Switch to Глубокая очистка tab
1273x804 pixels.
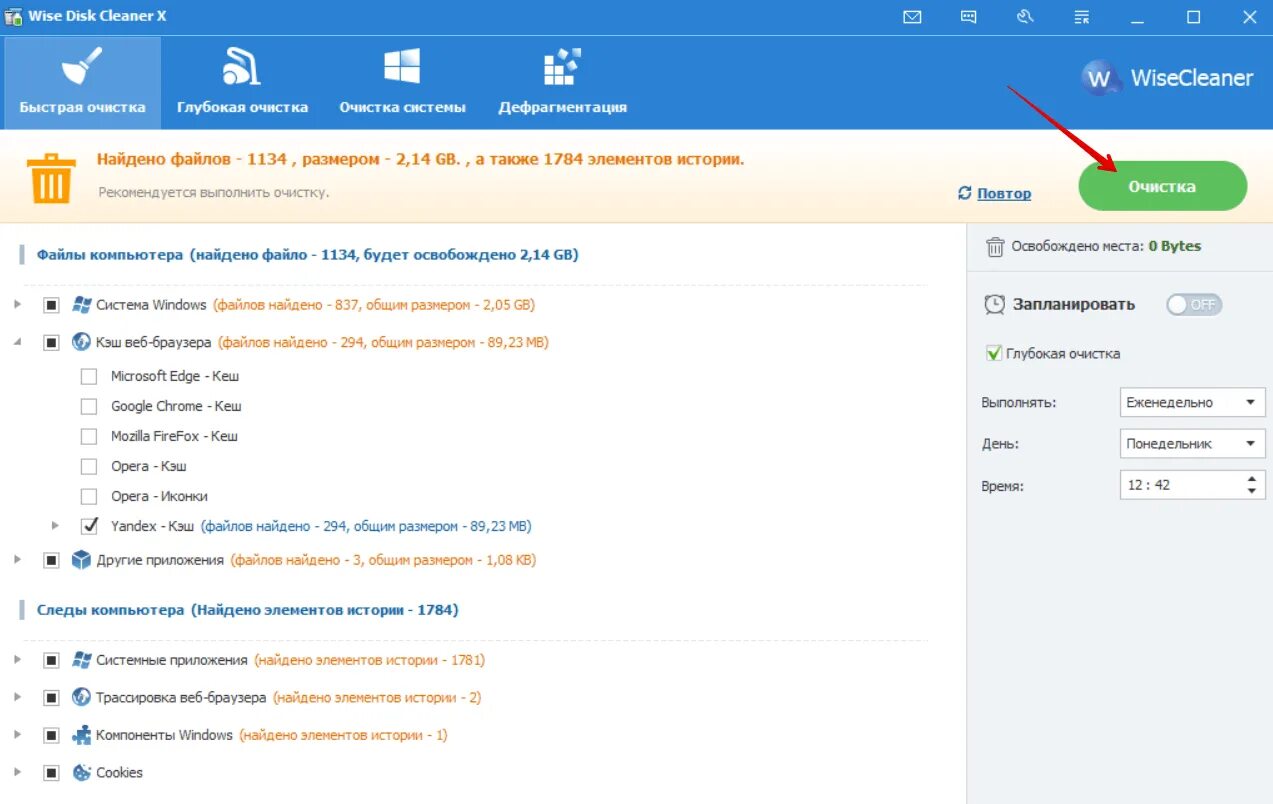242,83
